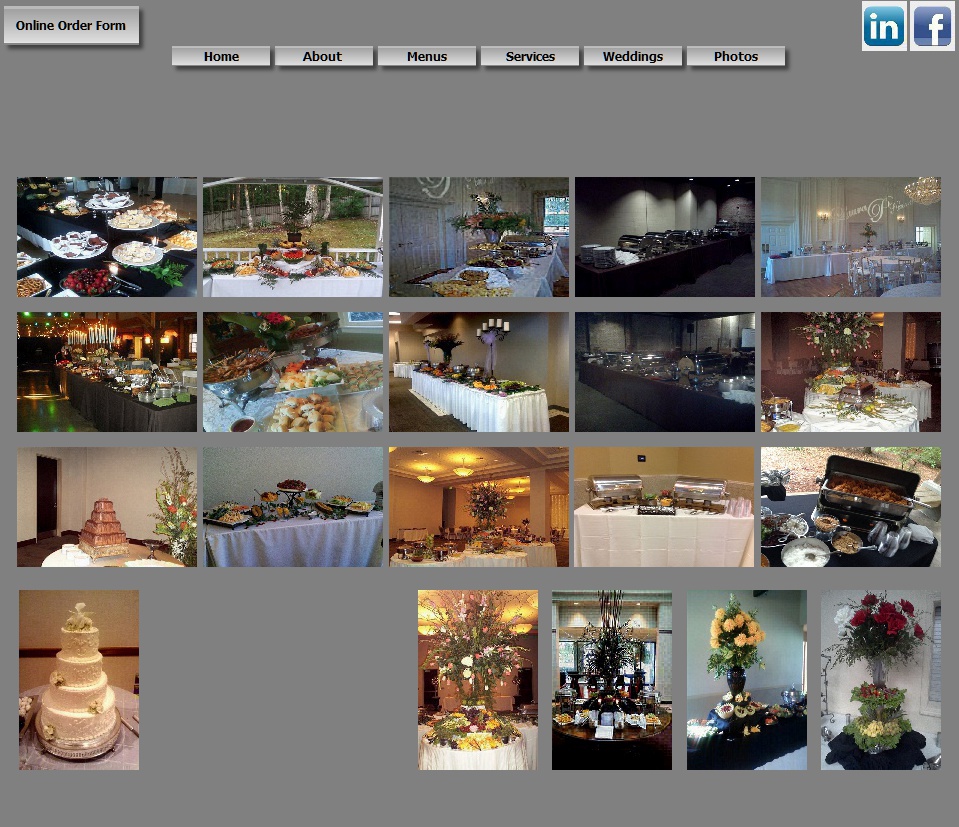Open the About menu item
Screen dimensions: 959x827
click(323, 57)
